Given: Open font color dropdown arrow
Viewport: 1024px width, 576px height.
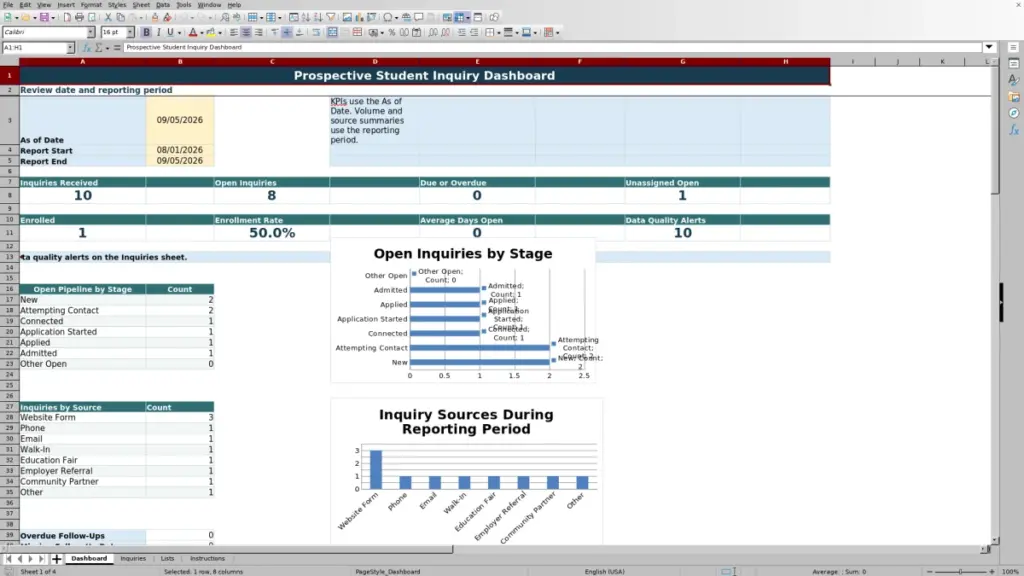Looking at the screenshot, I should click(201, 32).
